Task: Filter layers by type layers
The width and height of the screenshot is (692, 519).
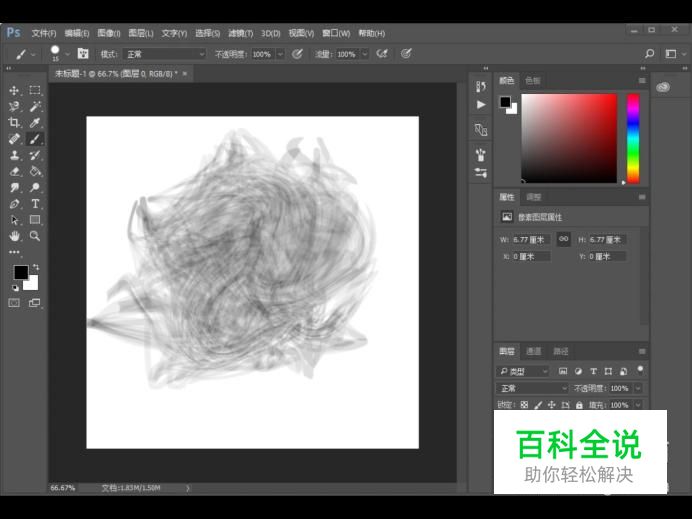Action: [x=594, y=371]
